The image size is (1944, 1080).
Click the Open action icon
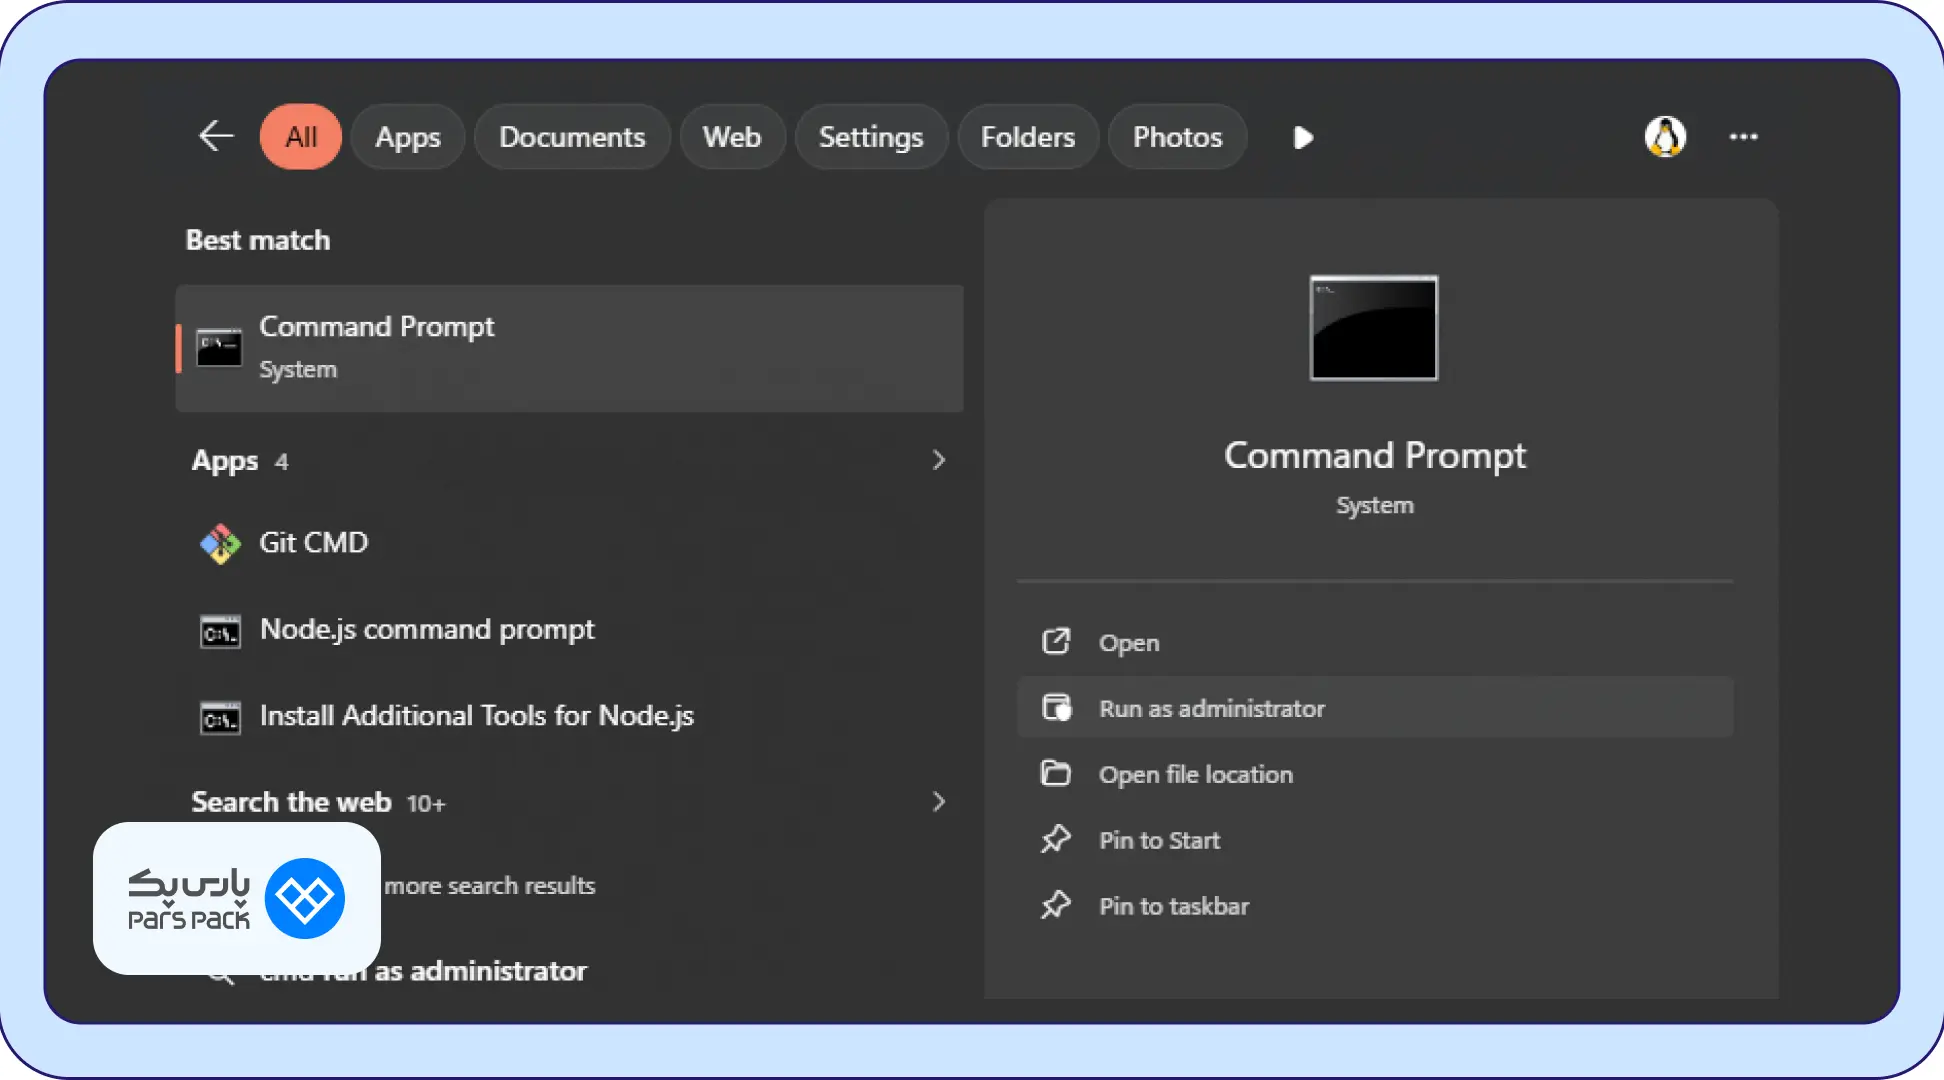(x=1056, y=641)
